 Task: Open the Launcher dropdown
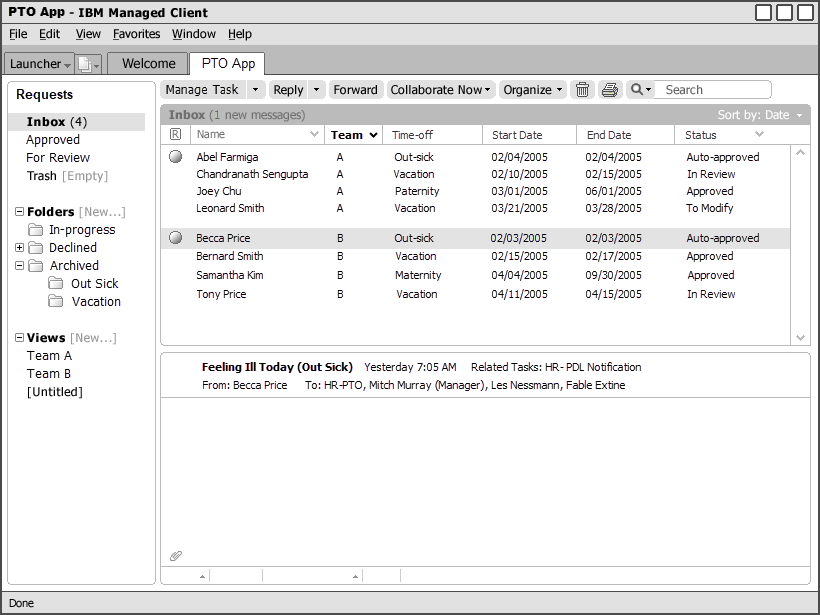67,65
